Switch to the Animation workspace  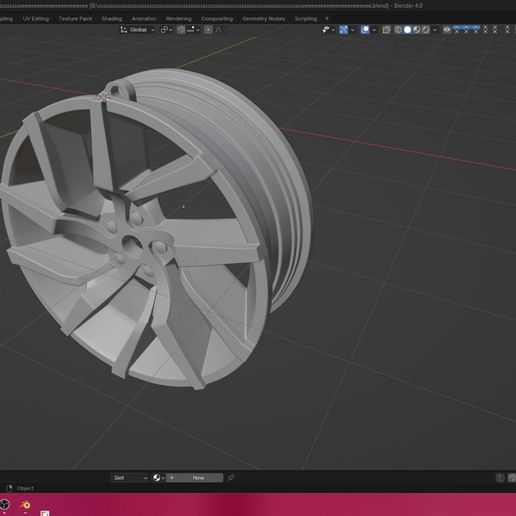[x=144, y=19]
